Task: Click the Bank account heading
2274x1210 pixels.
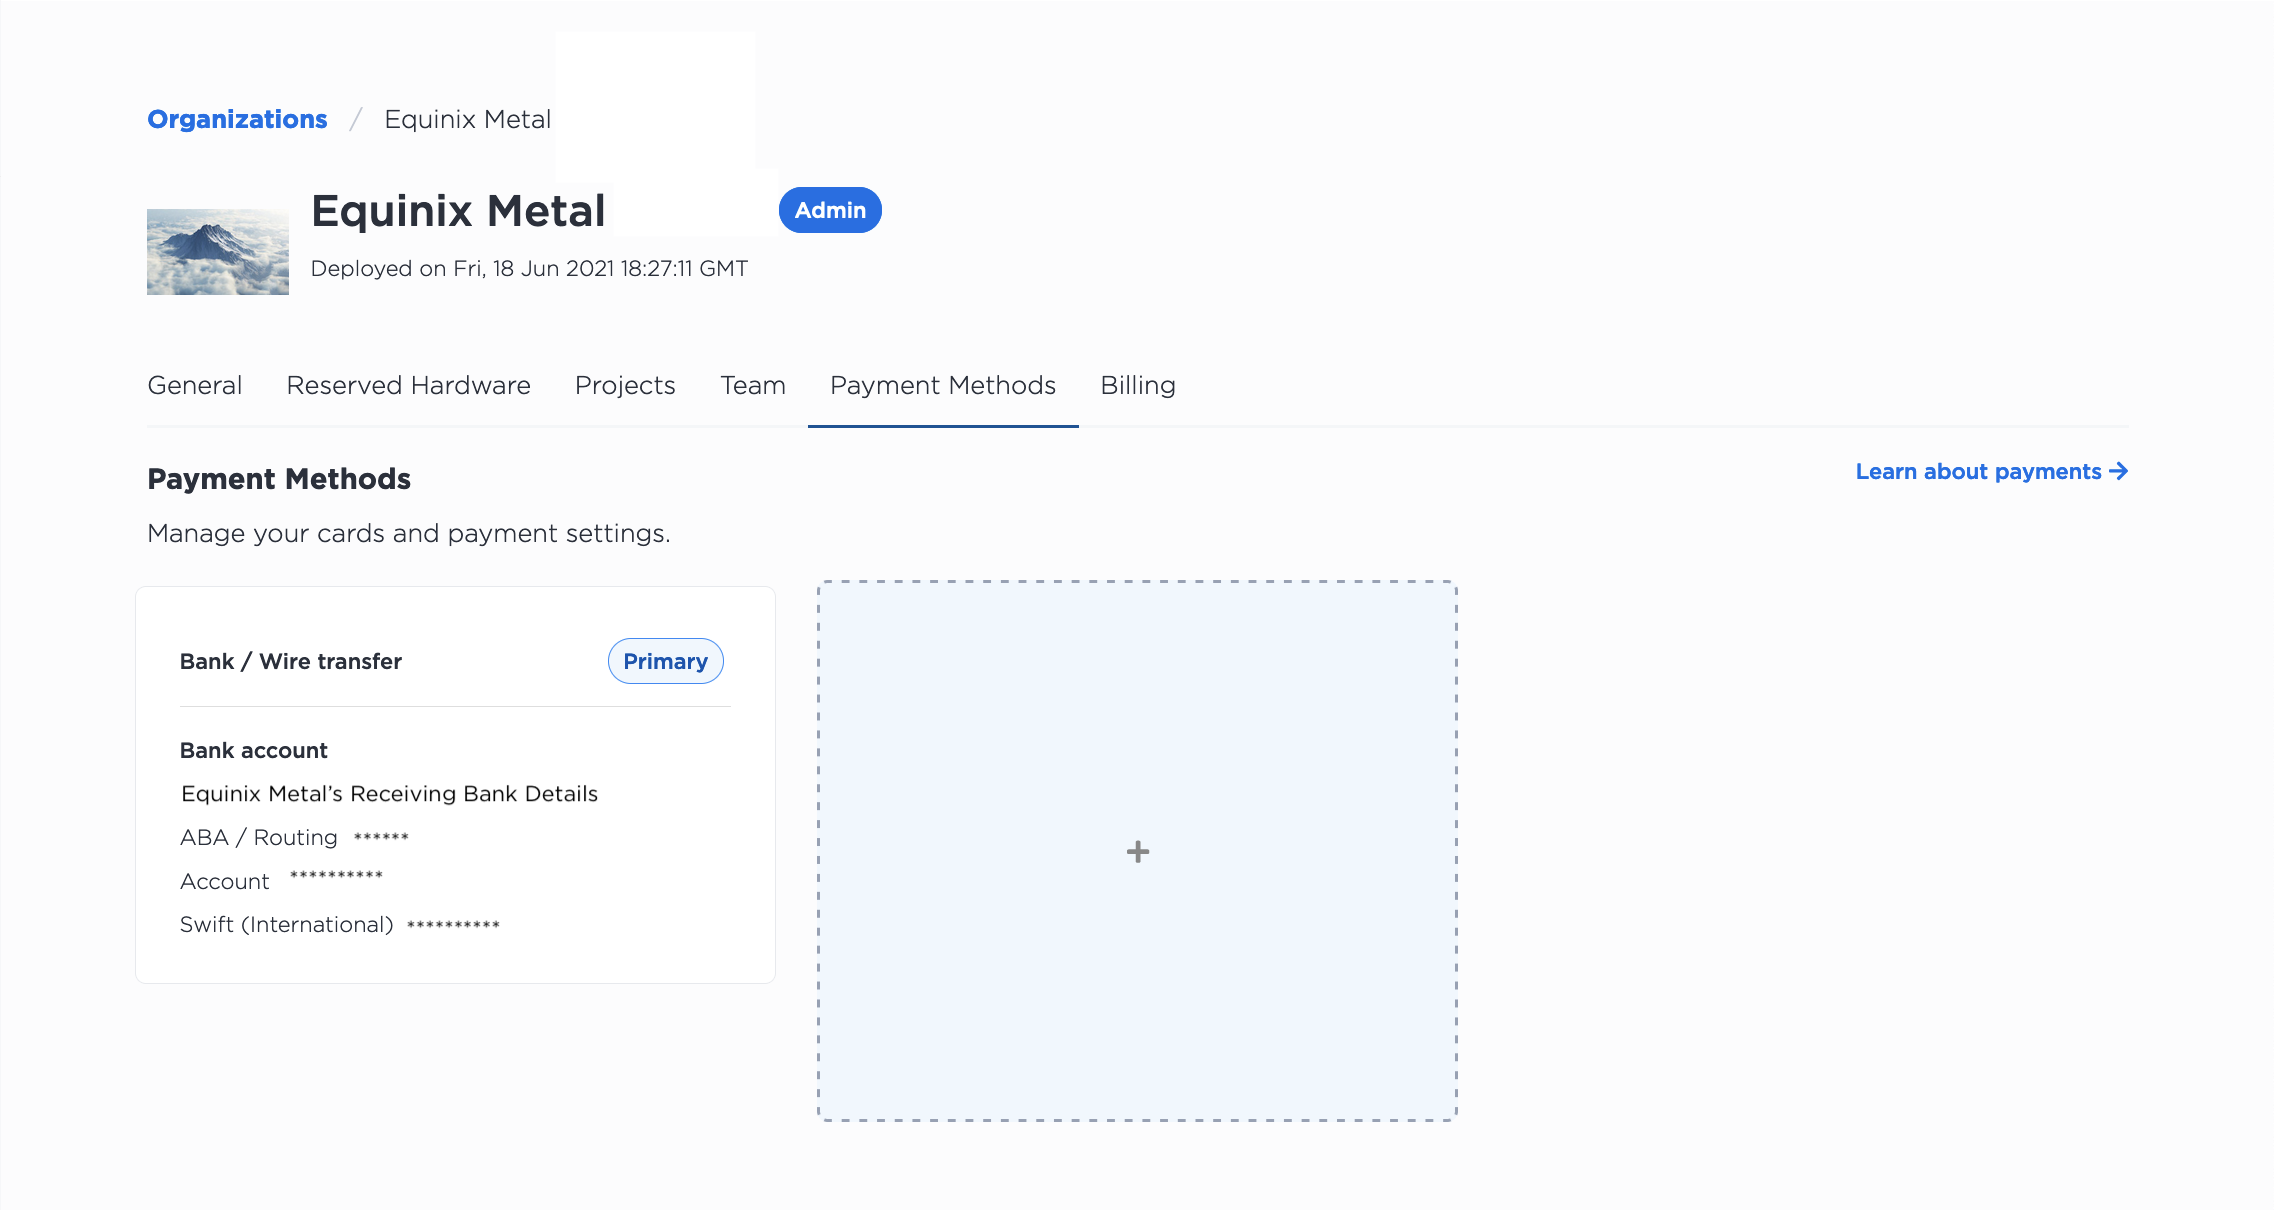Action: point(254,750)
